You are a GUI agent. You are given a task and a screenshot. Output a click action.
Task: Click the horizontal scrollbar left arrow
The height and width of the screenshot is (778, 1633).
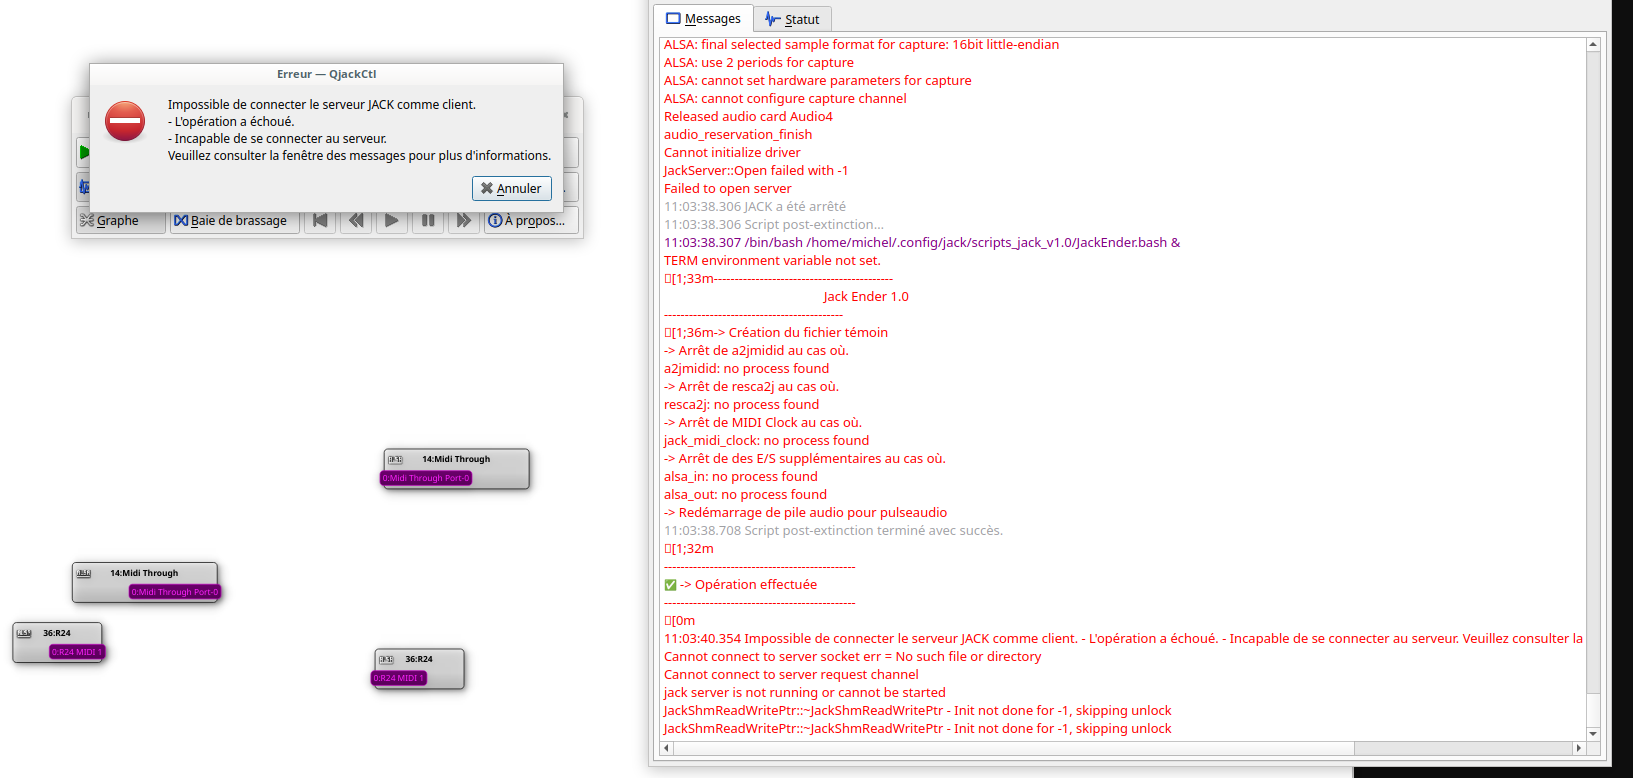(667, 748)
